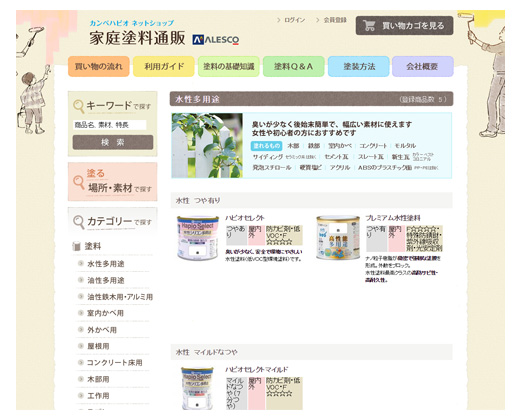This screenshot has width=520, height=420.
Task: Click the ALESCO logo
Action: point(216,40)
